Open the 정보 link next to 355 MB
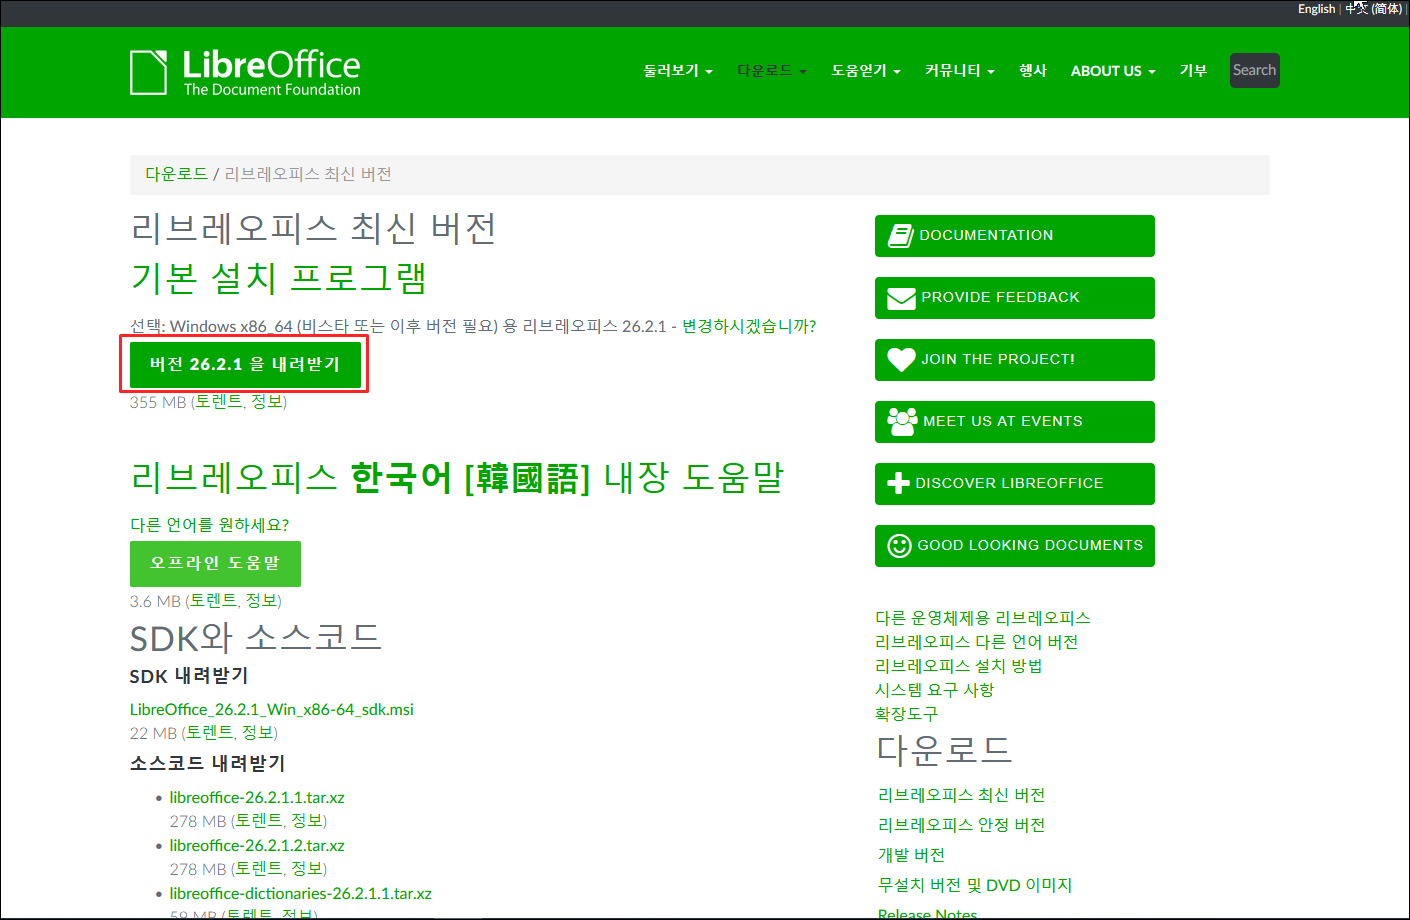 click(266, 402)
